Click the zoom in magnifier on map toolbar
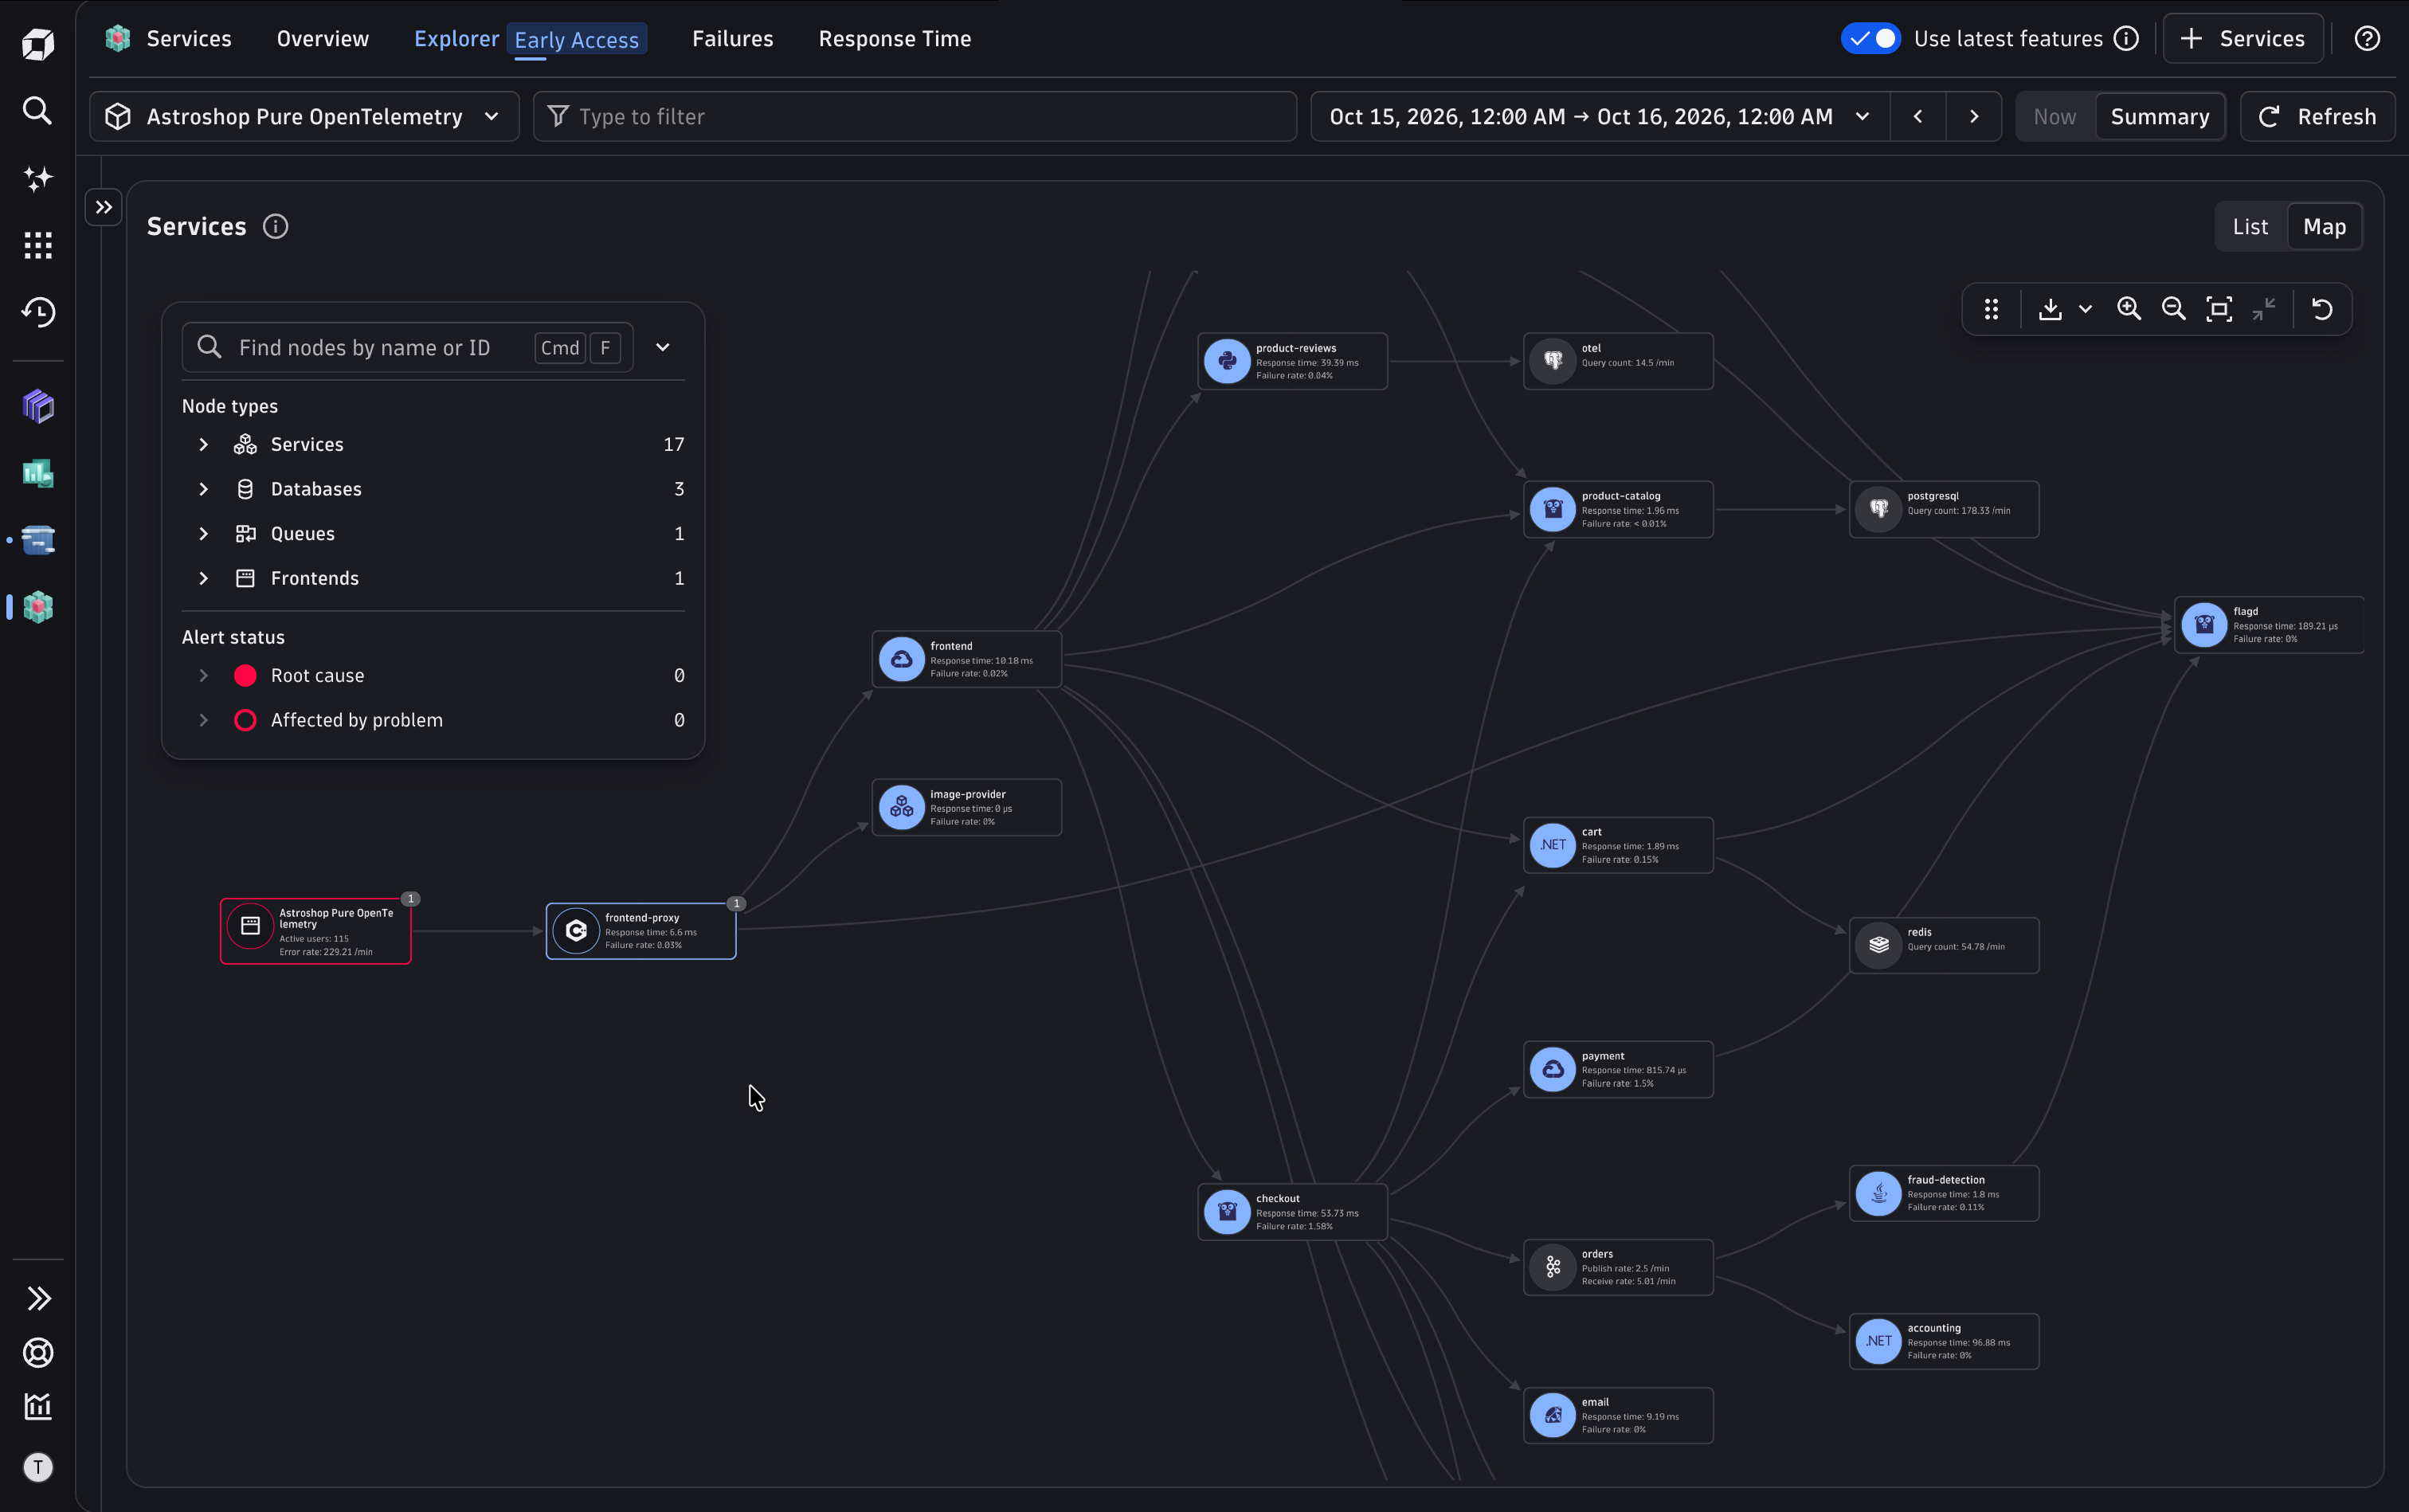The width and height of the screenshot is (2409, 1512). point(2129,309)
